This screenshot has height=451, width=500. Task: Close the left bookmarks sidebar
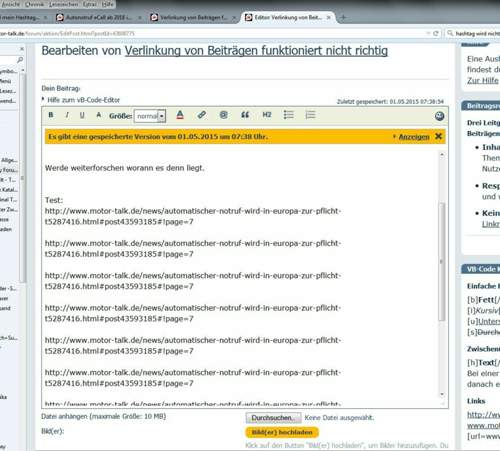[x=22, y=49]
